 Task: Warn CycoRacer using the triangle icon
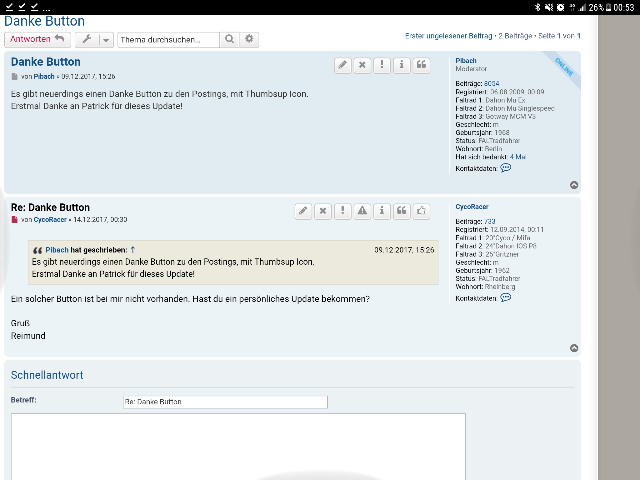point(362,211)
